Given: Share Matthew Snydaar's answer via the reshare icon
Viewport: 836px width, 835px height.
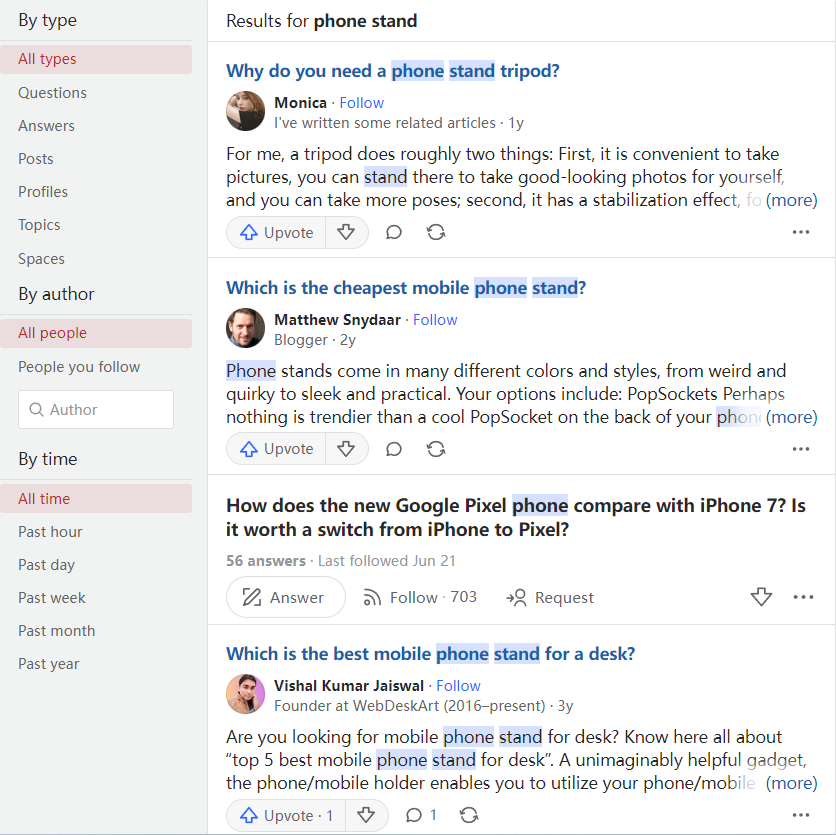Looking at the screenshot, I should point(436,449).
